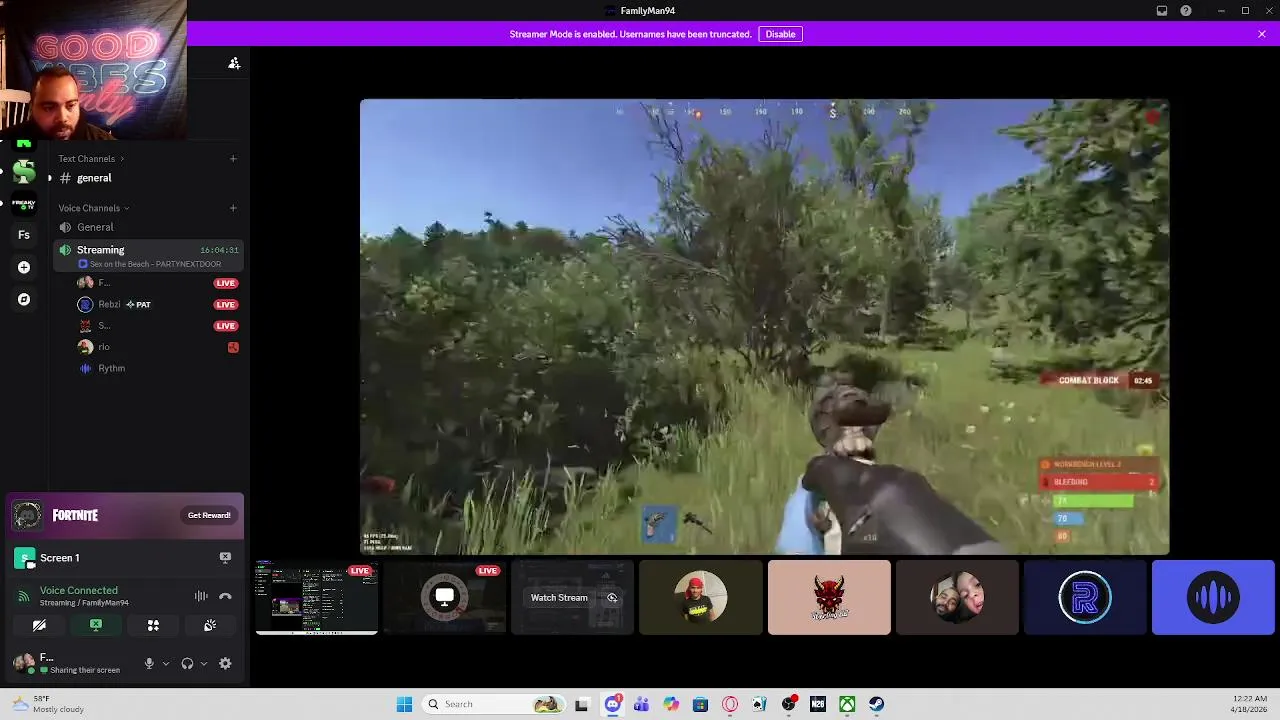Viewport: 1280px width, 720px height.
Task: Select the yellow-shirt user tile
Action: pos(701,597)
